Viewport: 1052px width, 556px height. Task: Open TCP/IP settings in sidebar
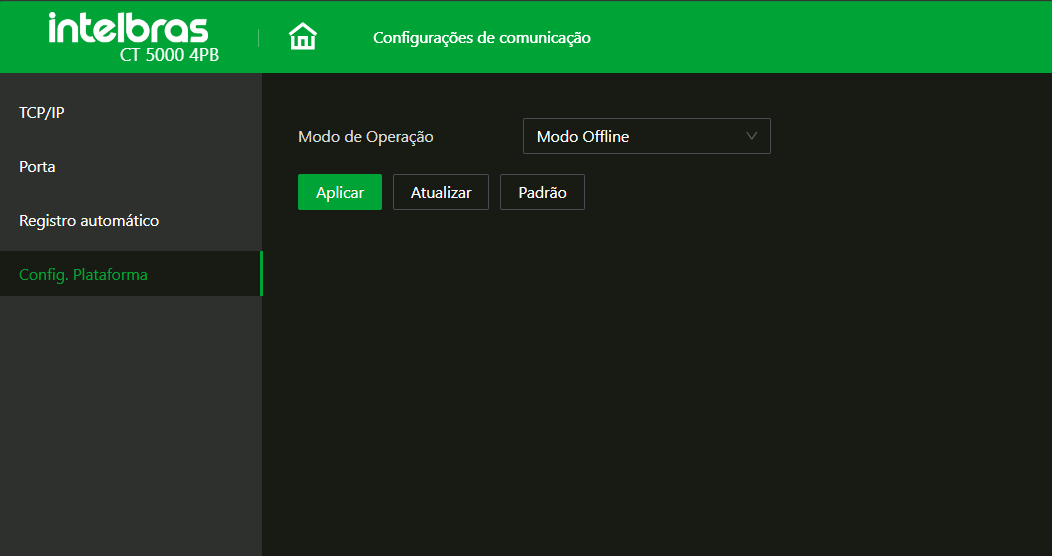(42, 113)
